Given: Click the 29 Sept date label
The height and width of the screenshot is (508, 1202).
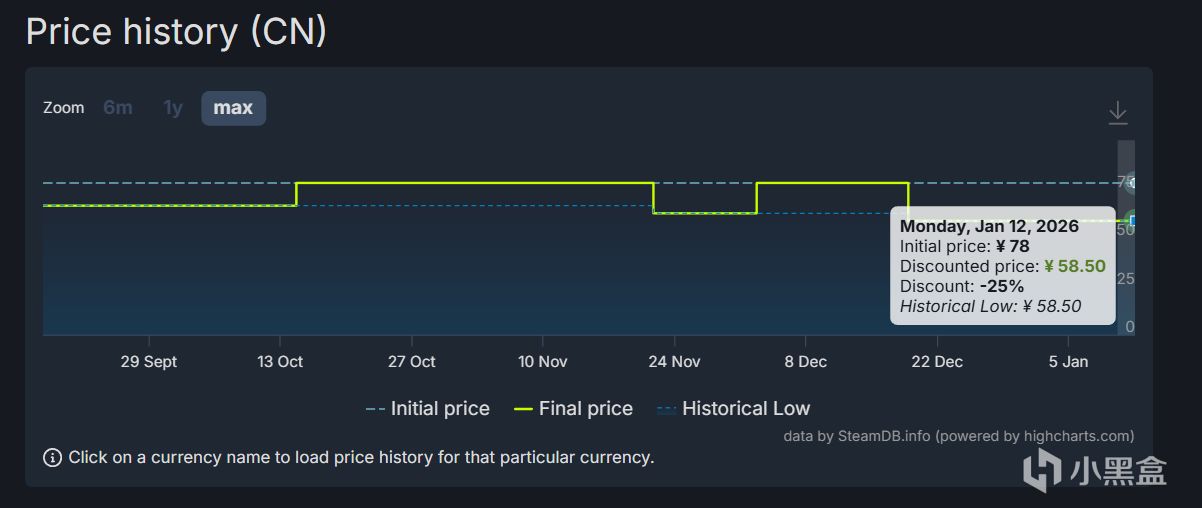Looking at the screenshot, I should [x=149, y=362].
